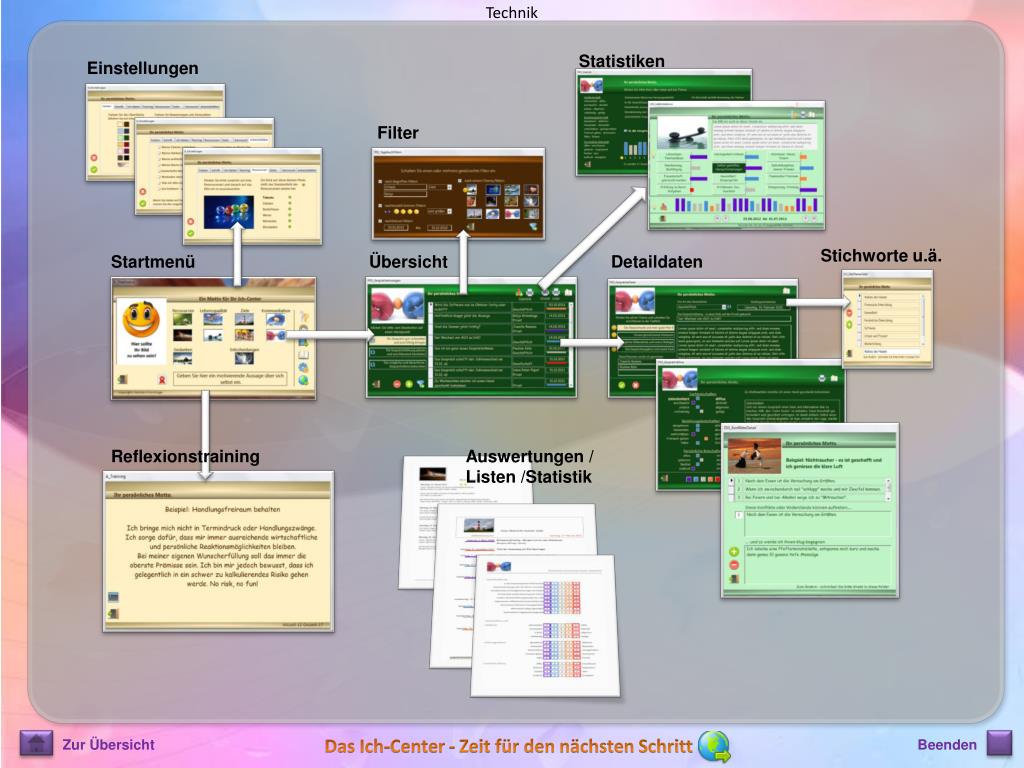Click the start date field in Filter window
This screenshot has height=768, width=1024.
point(398,227)
